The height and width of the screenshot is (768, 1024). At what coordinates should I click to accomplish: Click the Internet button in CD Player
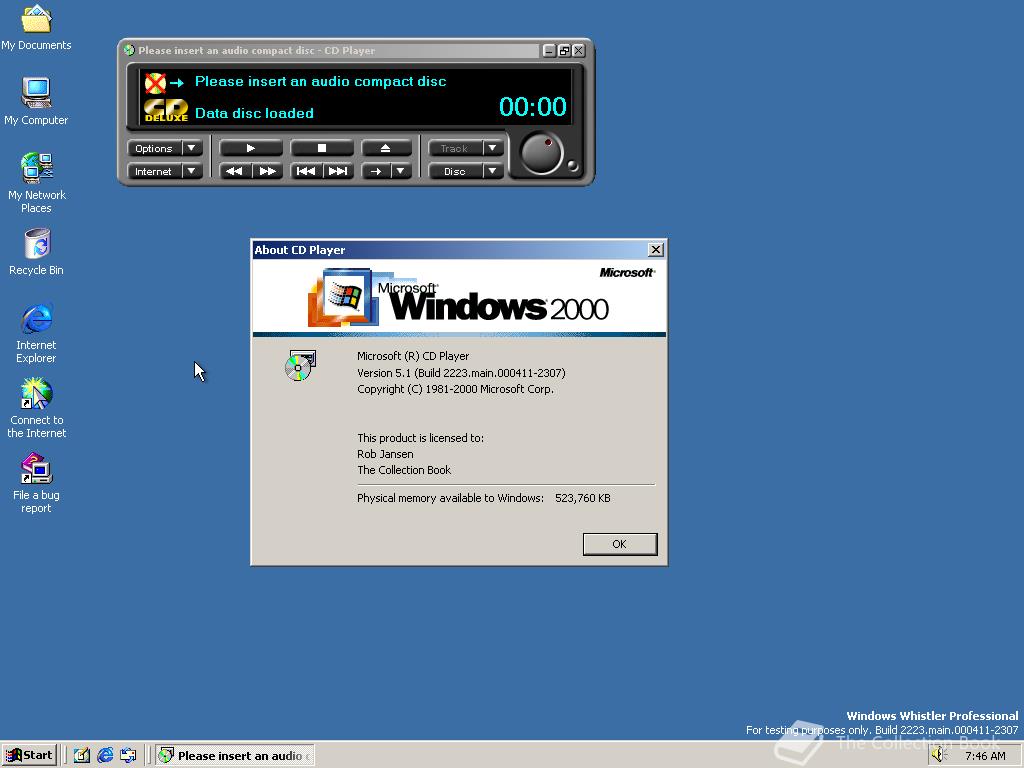click(154, 171)
